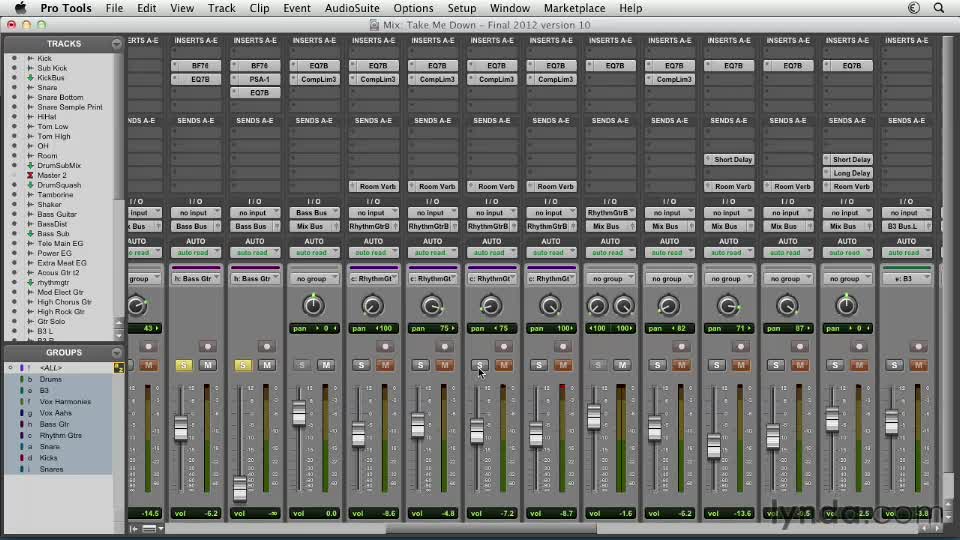This screenshot has width=960, height=540.
Task: Solo the channel showing vol -7.2
Action: click(479, 365)
